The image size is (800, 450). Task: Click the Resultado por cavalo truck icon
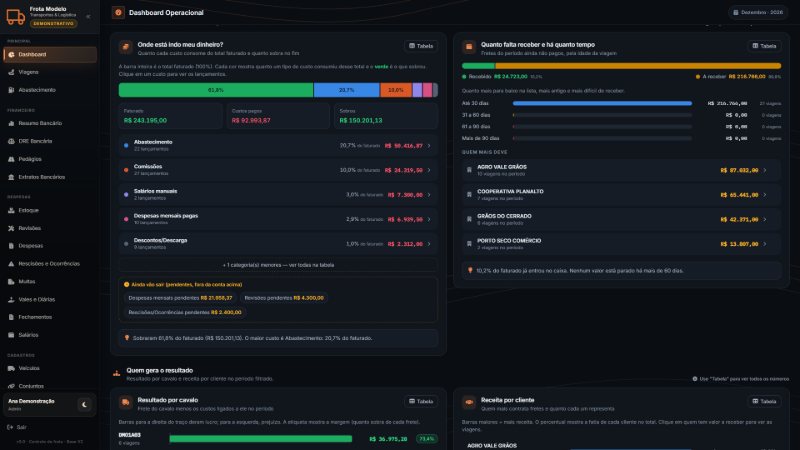pyautogui.click(x=126, y=403)
